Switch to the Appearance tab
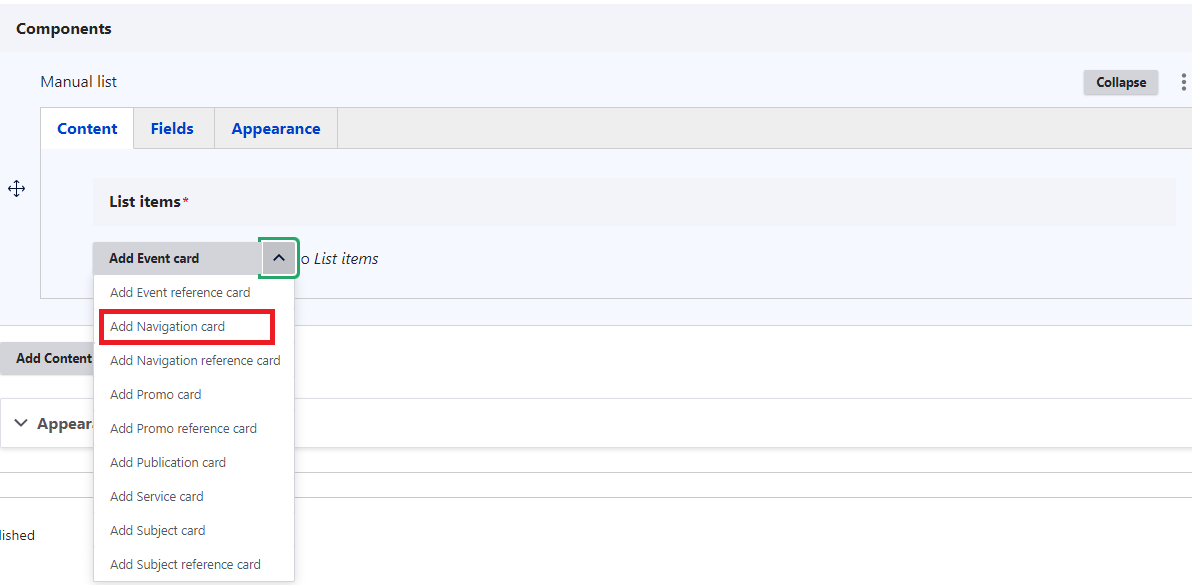 [x=276, y=129]
